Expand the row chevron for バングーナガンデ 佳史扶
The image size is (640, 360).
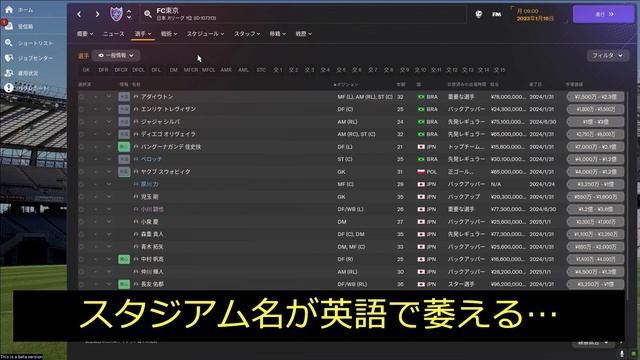(109, 147)
